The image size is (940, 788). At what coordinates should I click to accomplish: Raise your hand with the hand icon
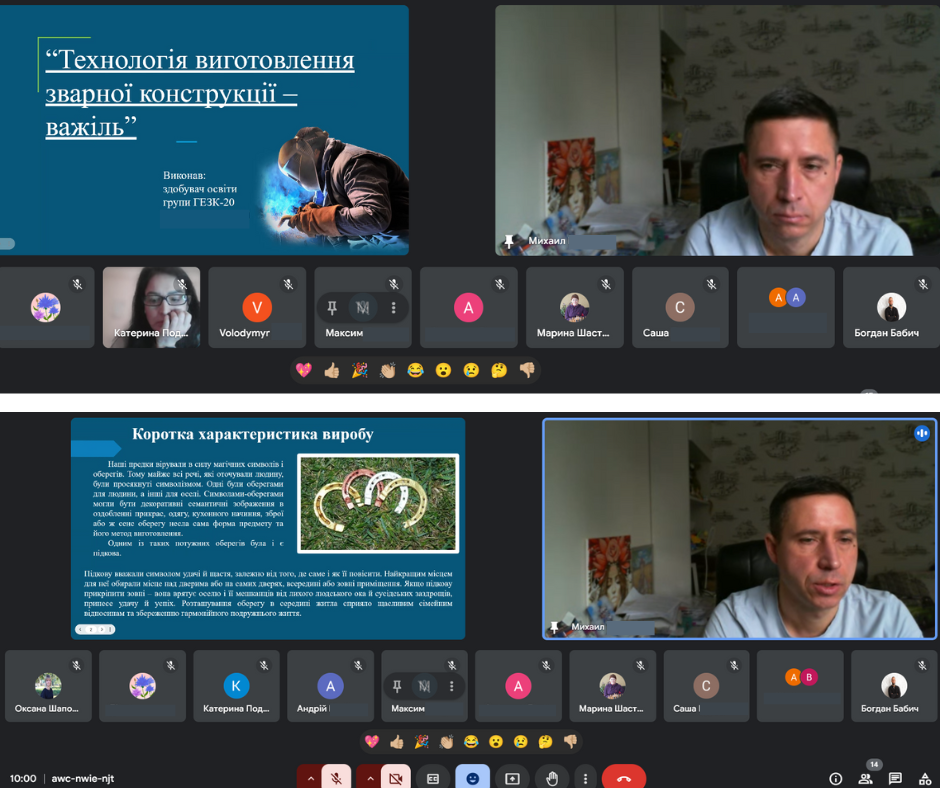tap(552, 778)
